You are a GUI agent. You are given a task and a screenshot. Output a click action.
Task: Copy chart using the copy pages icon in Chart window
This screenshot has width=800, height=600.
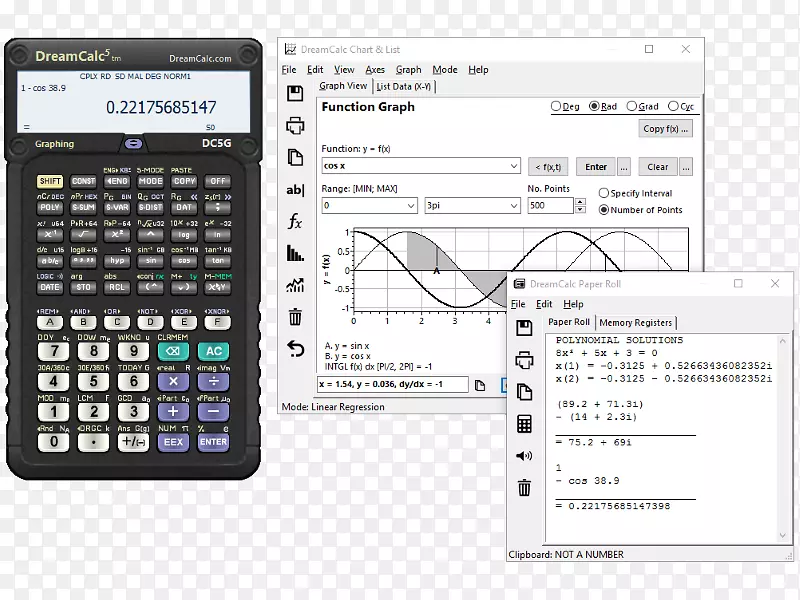[295, 157]
